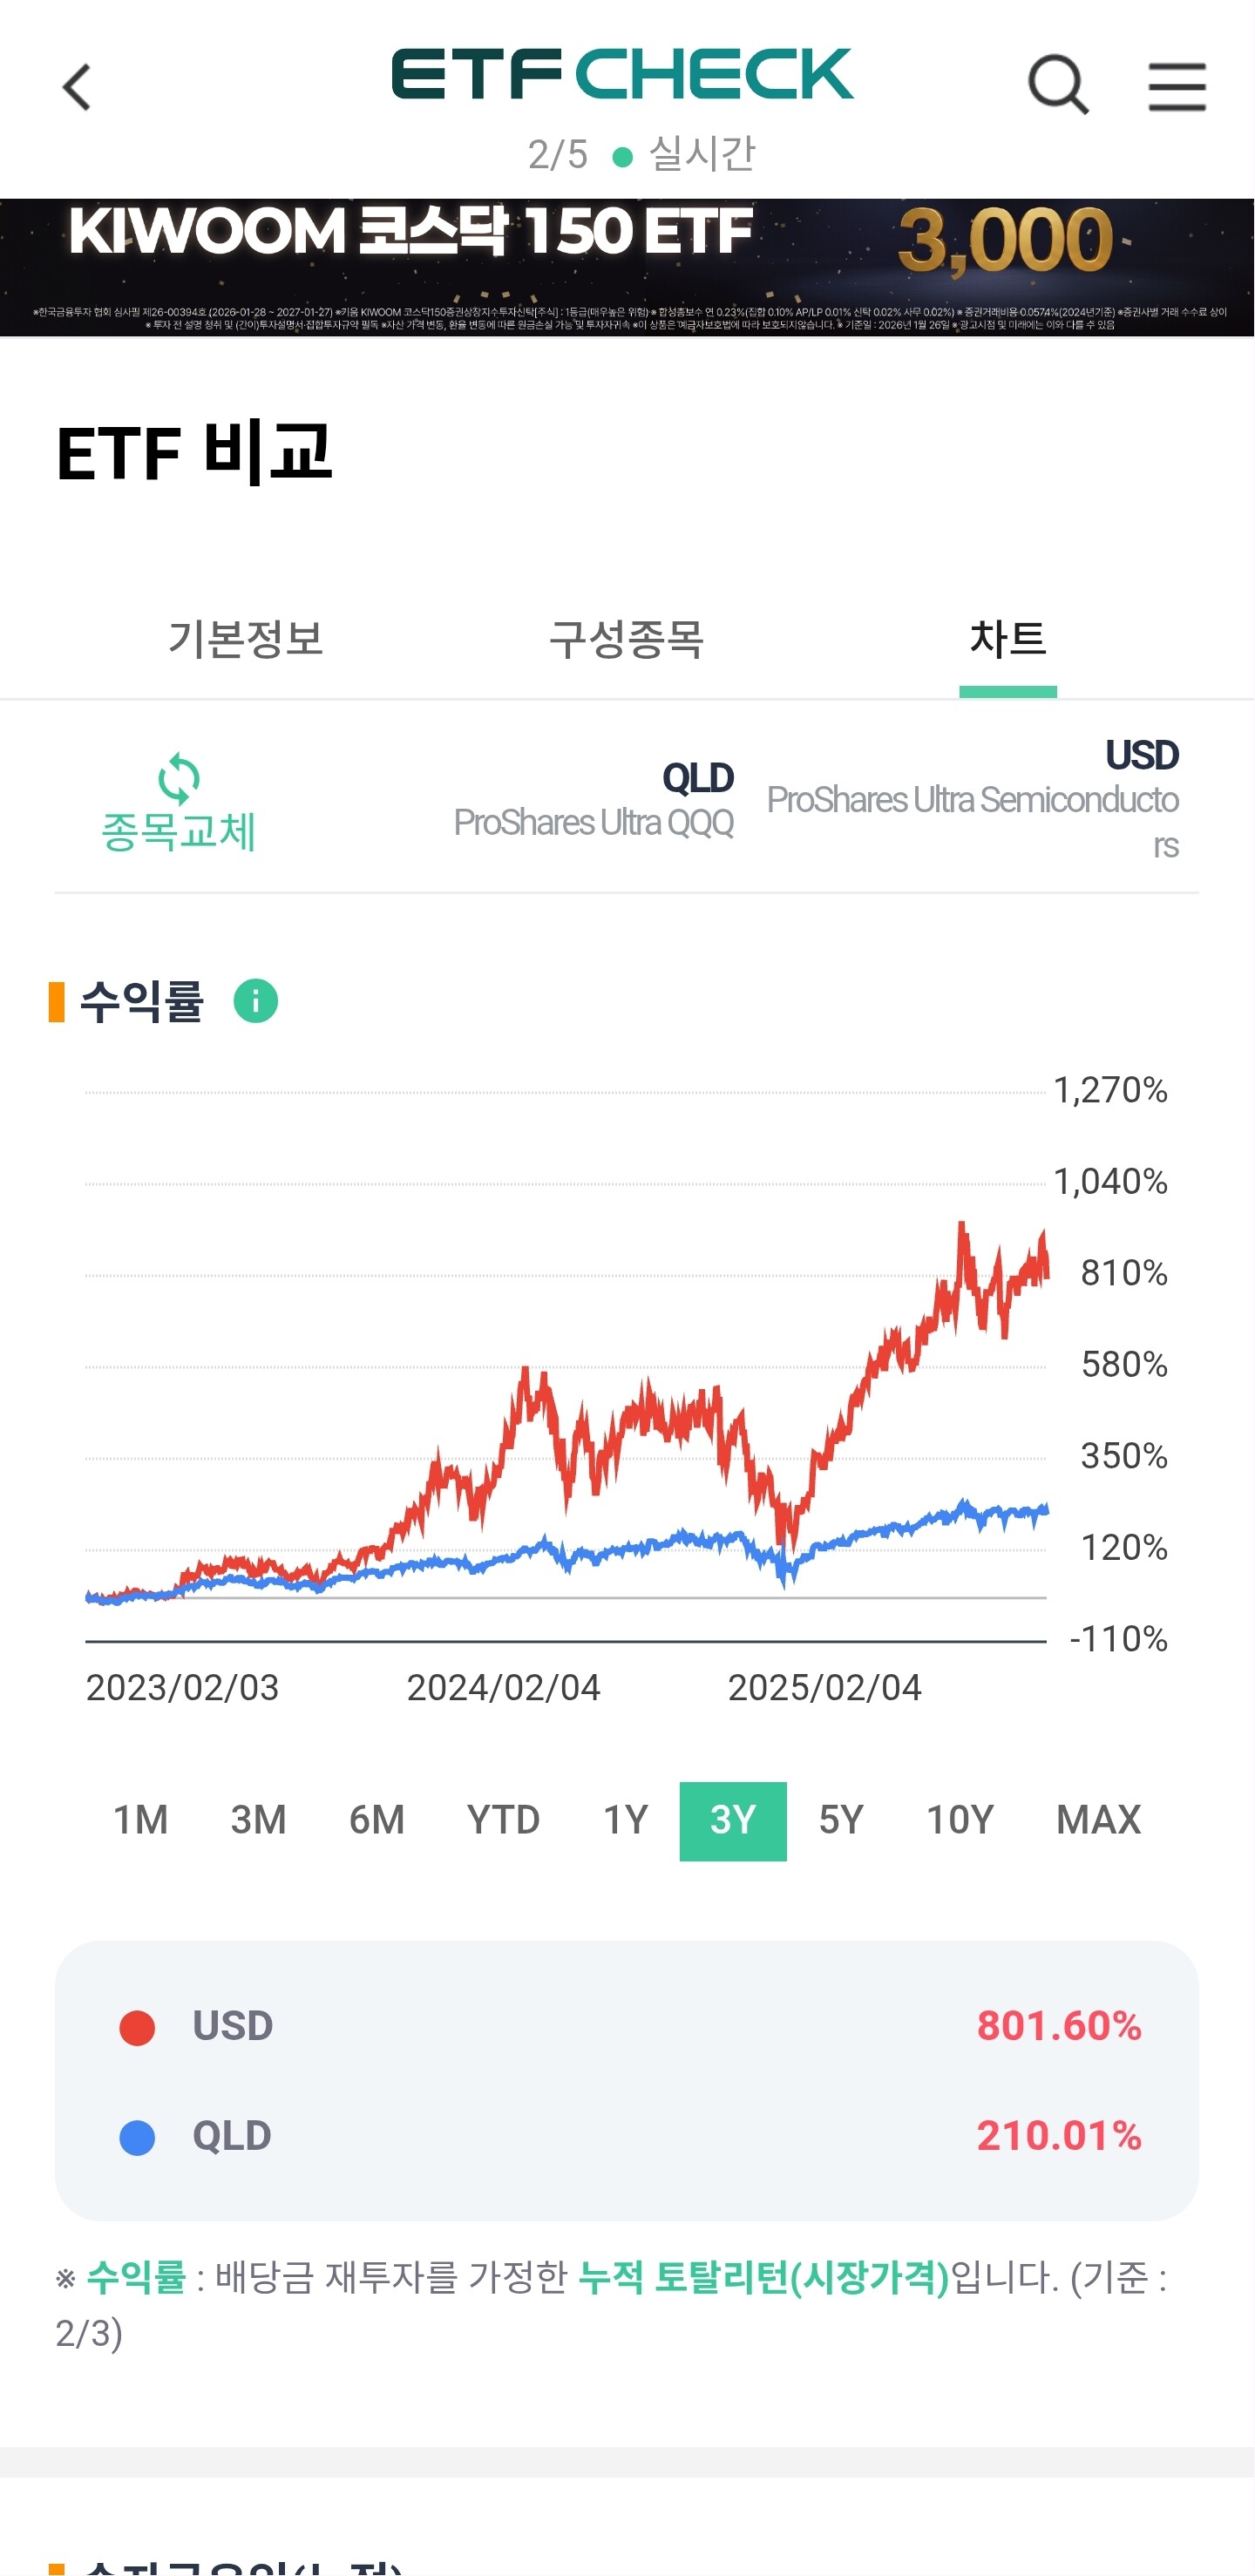This screenshot has height=2576, width=1255.
Task: Tap the blue QLD legend dot
Action: click(x=137, y=2137)
